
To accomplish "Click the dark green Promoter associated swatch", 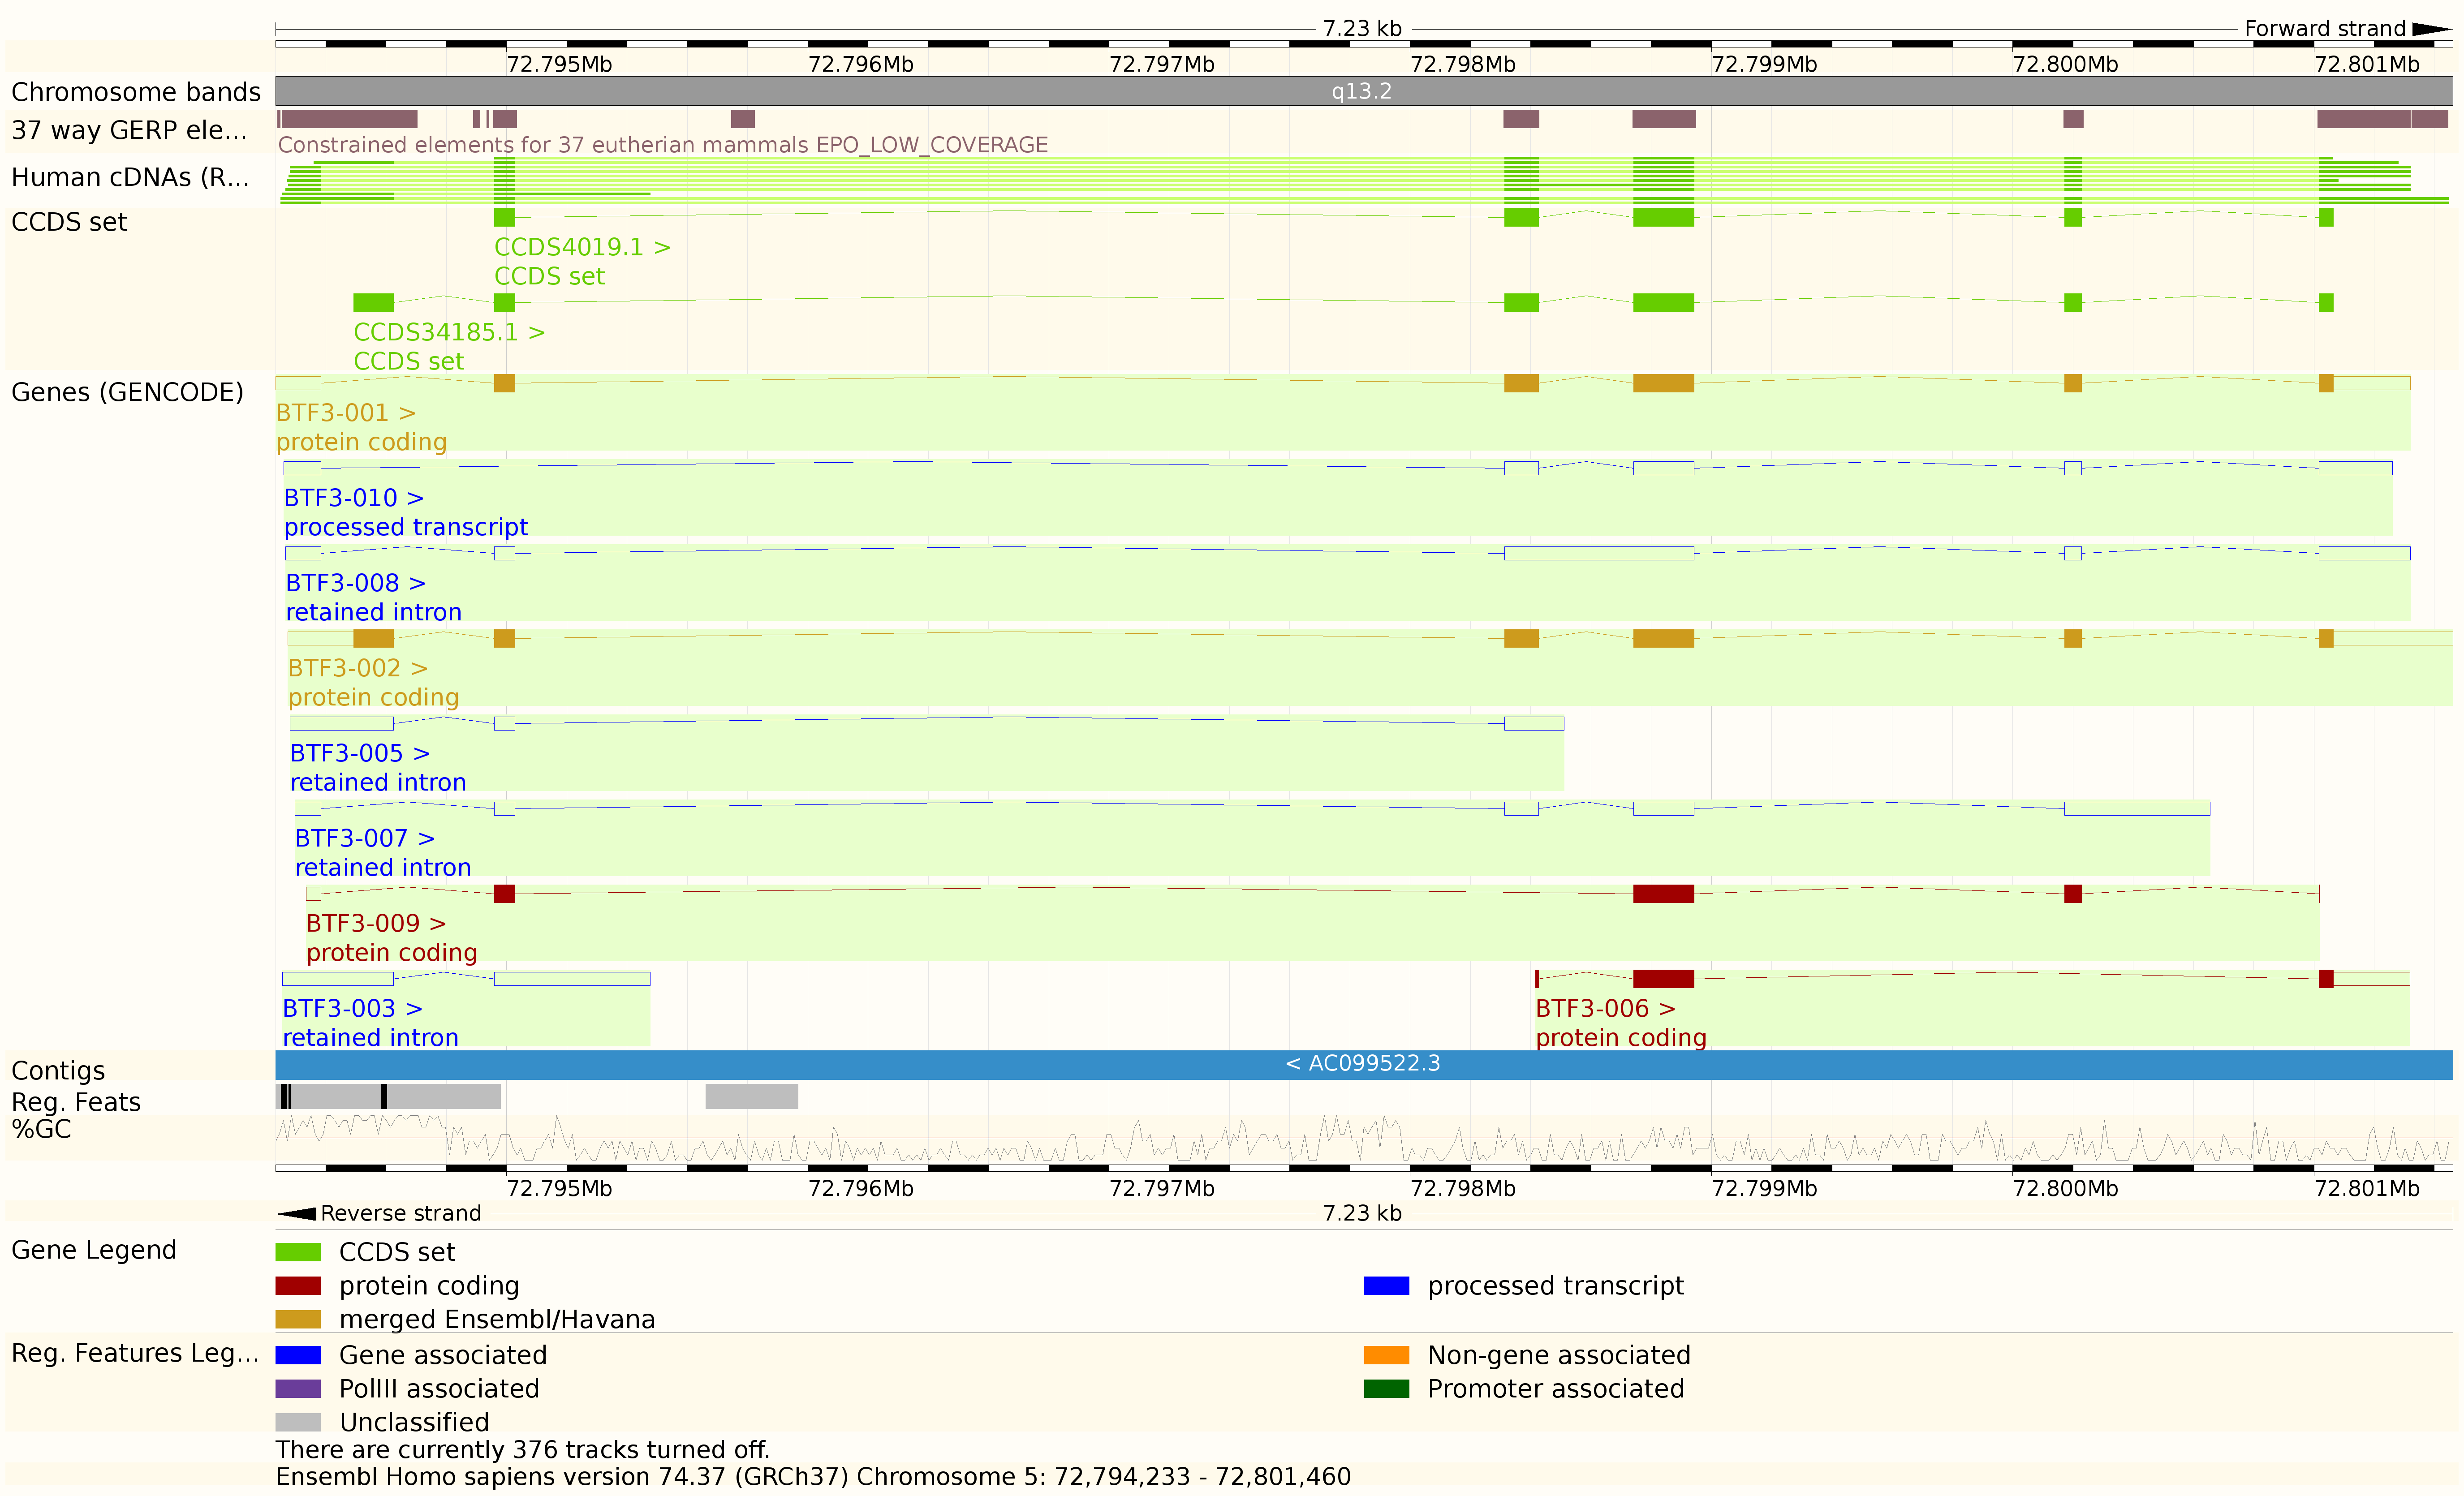I will [1387, 1389].
